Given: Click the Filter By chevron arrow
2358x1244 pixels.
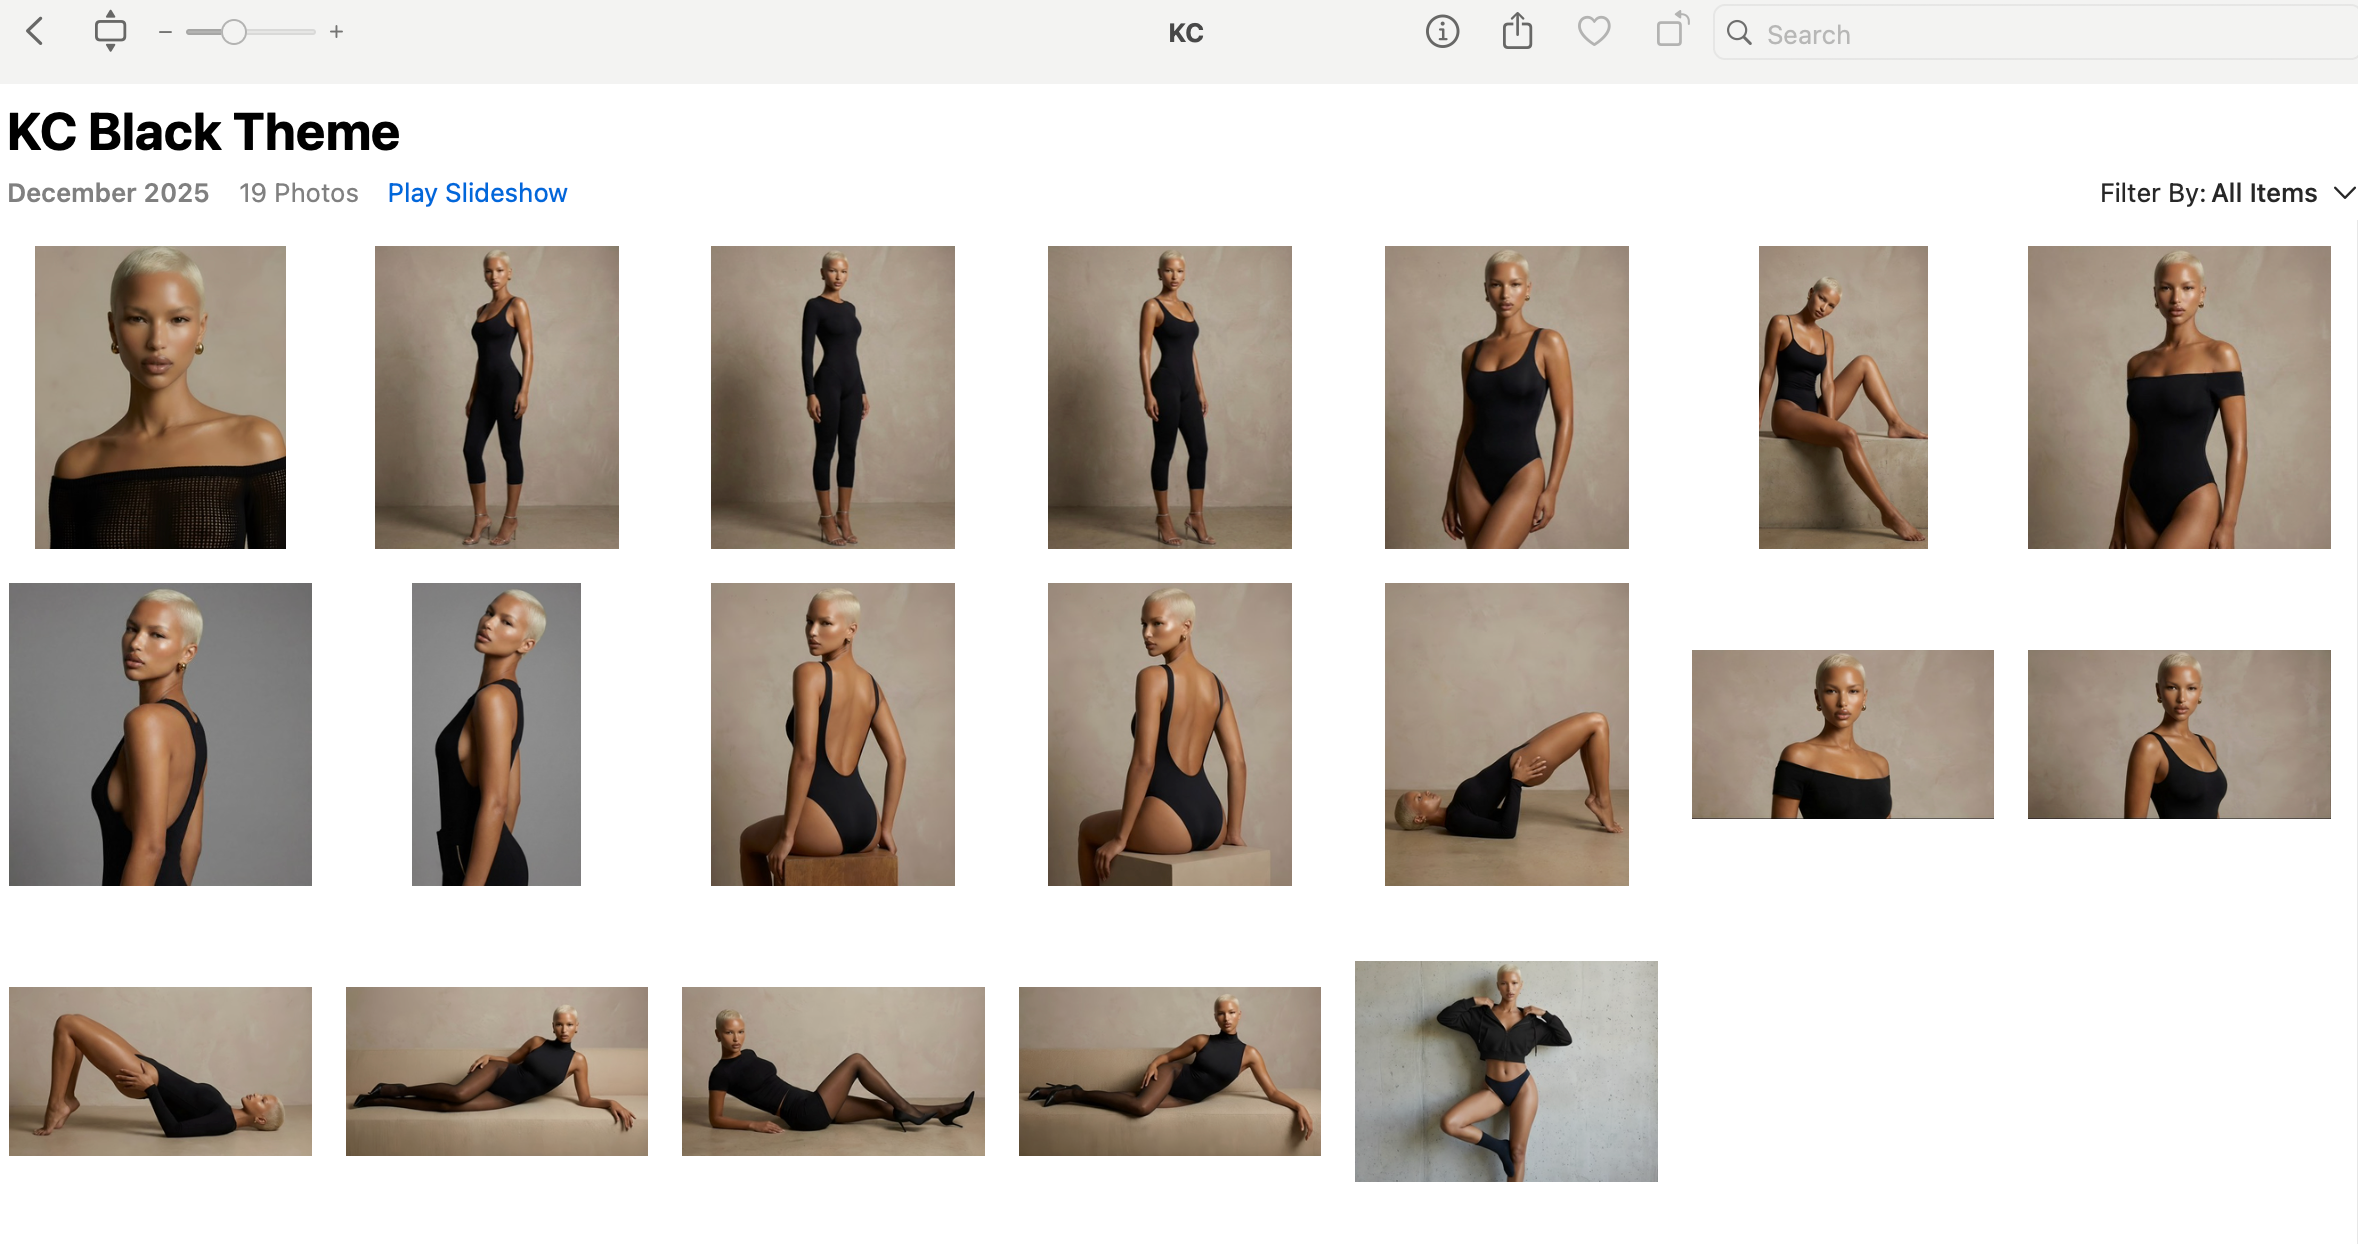Looking at the screenshot, I should coord(2344,193).
